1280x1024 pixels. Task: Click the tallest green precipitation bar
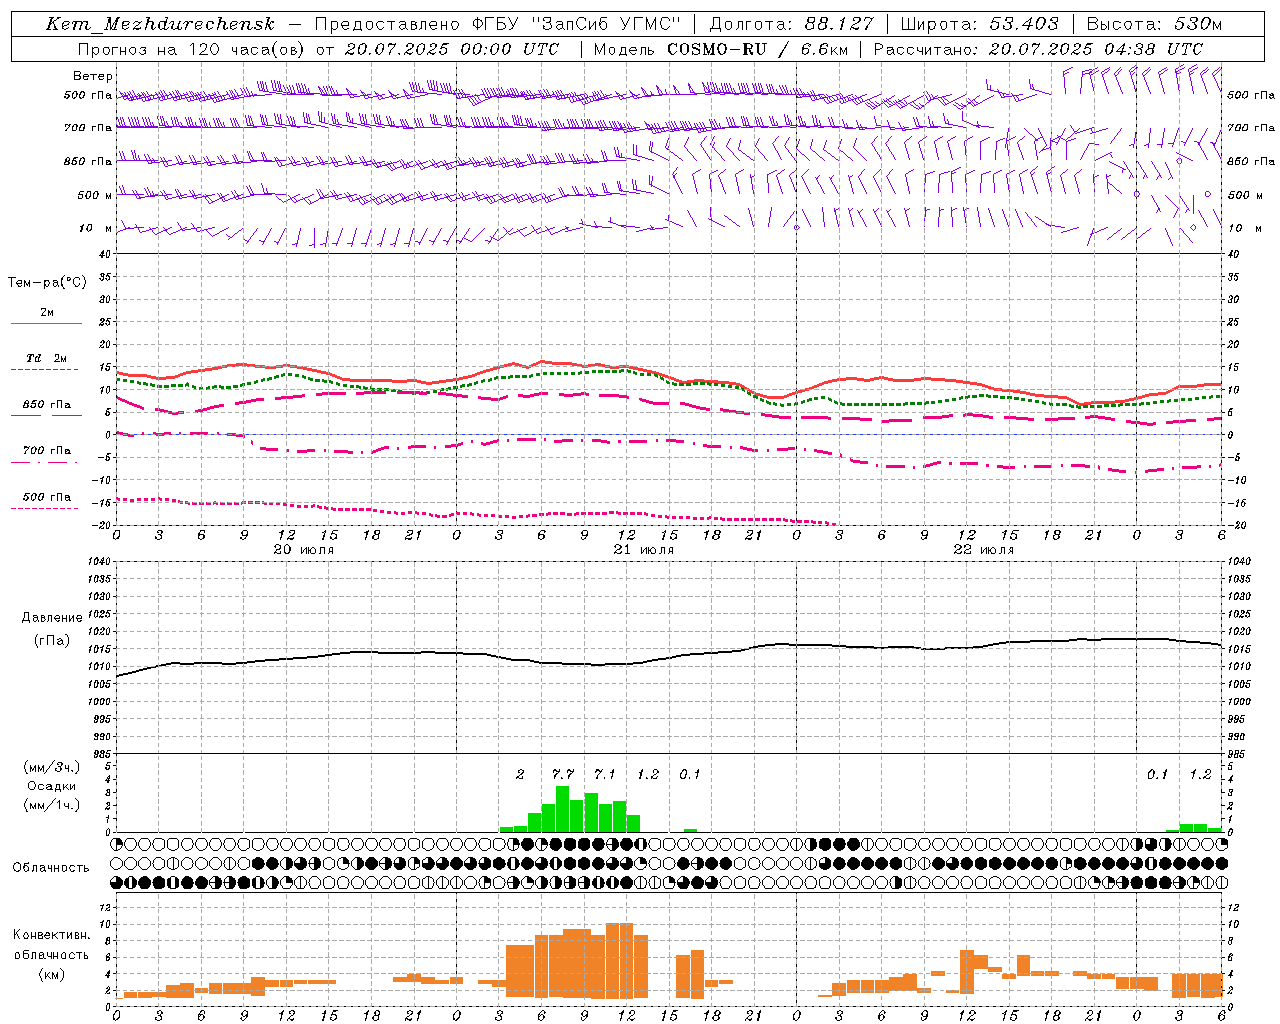point(563,809)
